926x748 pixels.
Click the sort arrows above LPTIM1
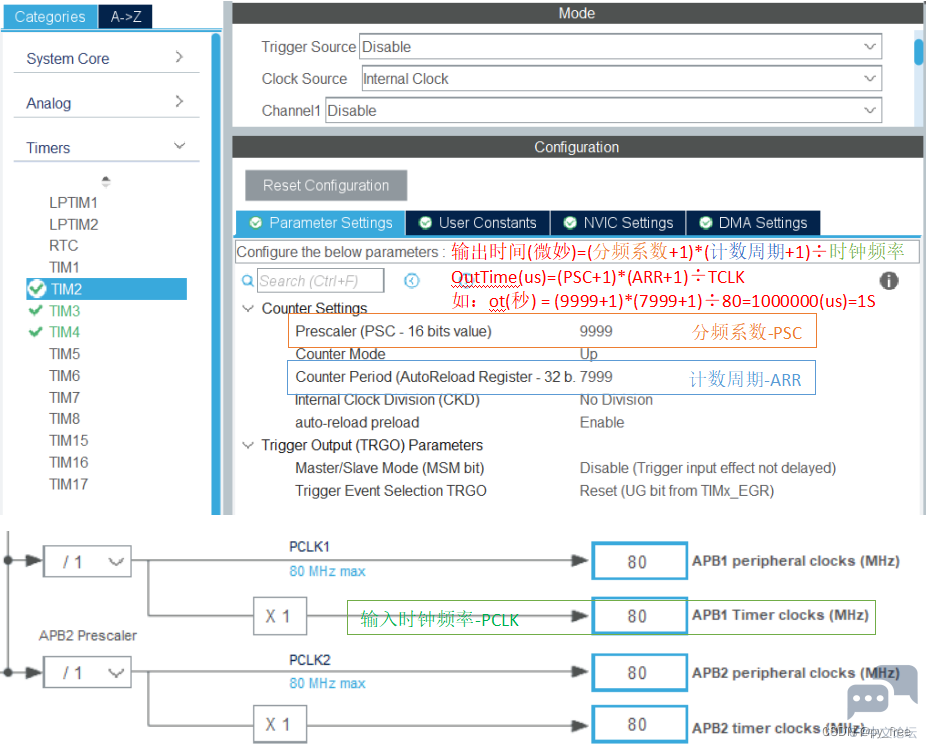click(x=106, y=182)
